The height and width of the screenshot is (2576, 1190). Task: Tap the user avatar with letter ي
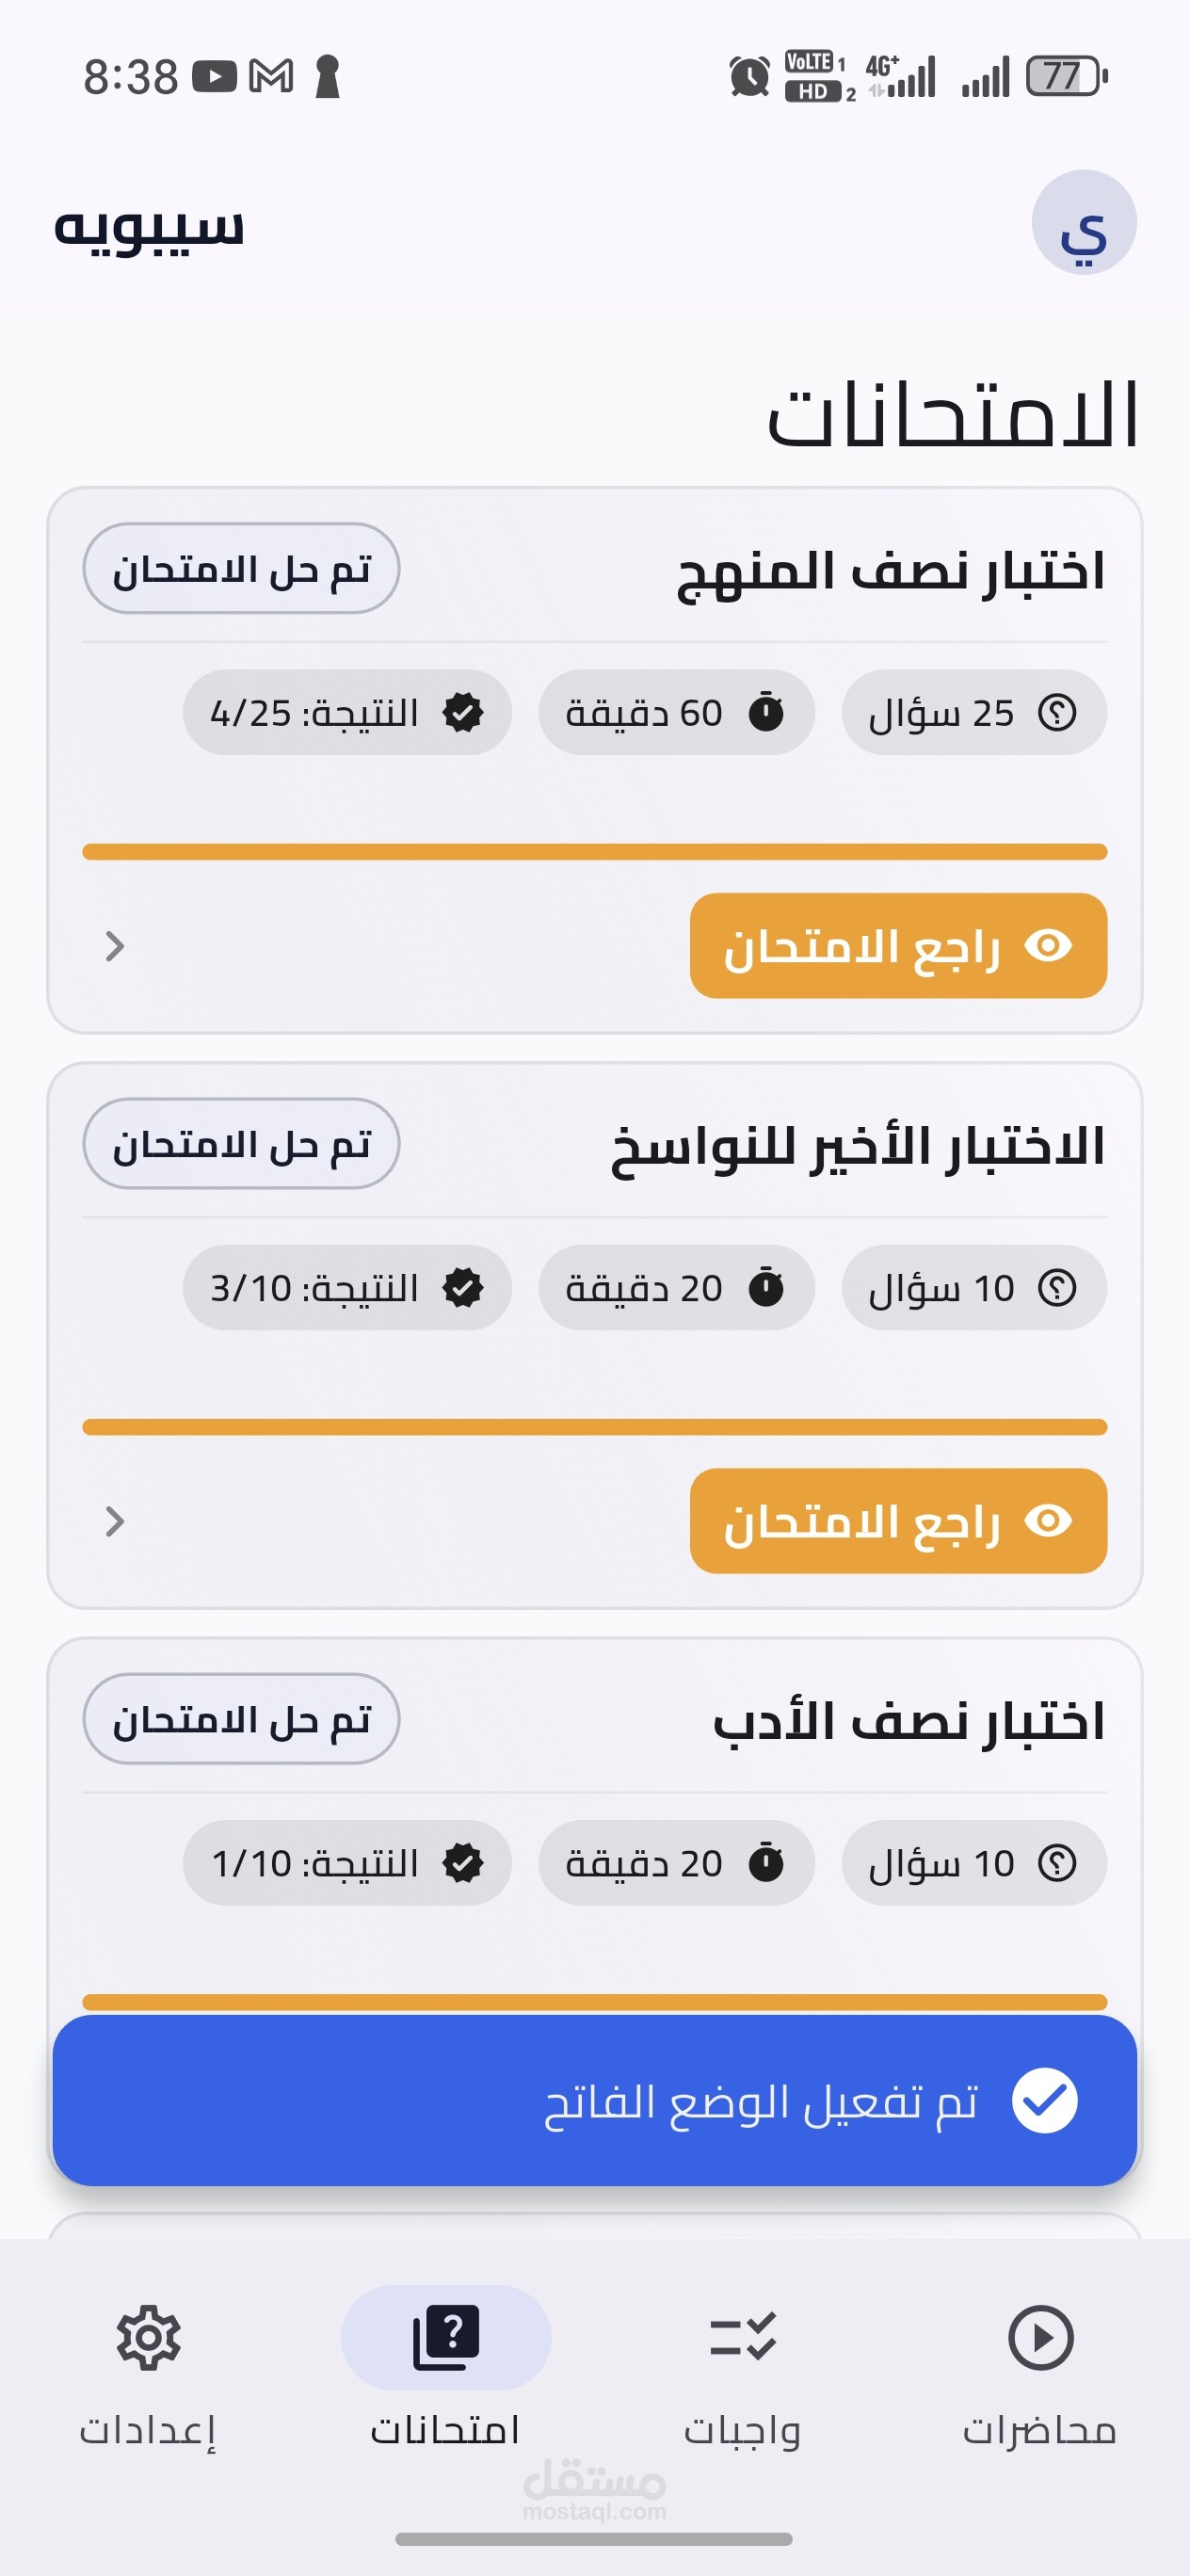1083,222
